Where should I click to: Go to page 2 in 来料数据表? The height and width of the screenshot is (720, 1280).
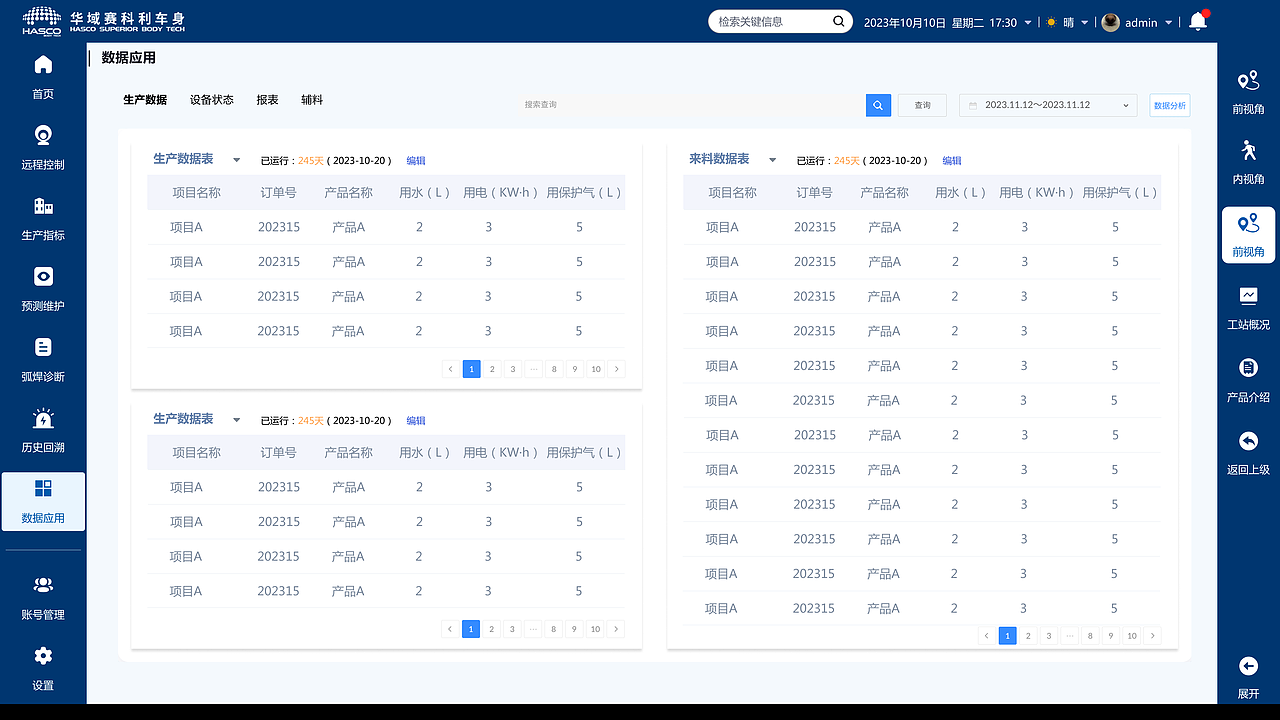pyautogui.click(x=1028, y=636)
